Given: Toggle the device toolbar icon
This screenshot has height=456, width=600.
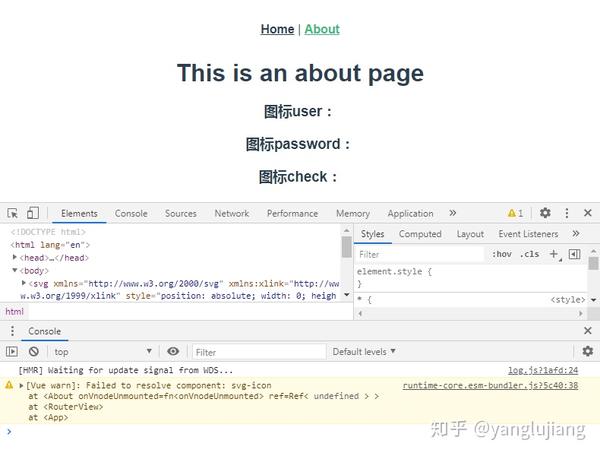Looking at the screenshot, I should 33,213.
